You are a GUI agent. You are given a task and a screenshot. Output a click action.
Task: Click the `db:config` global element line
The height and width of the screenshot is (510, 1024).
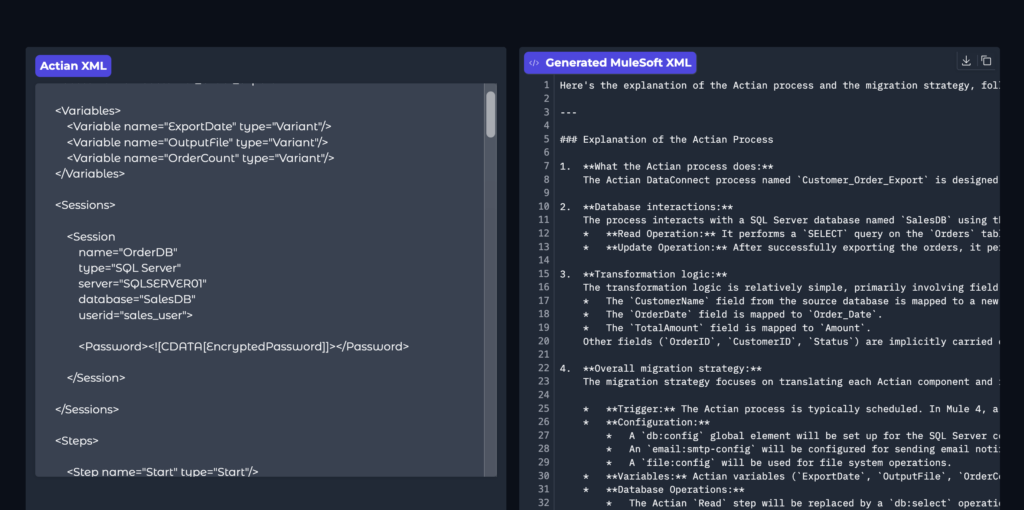(803, 436)
